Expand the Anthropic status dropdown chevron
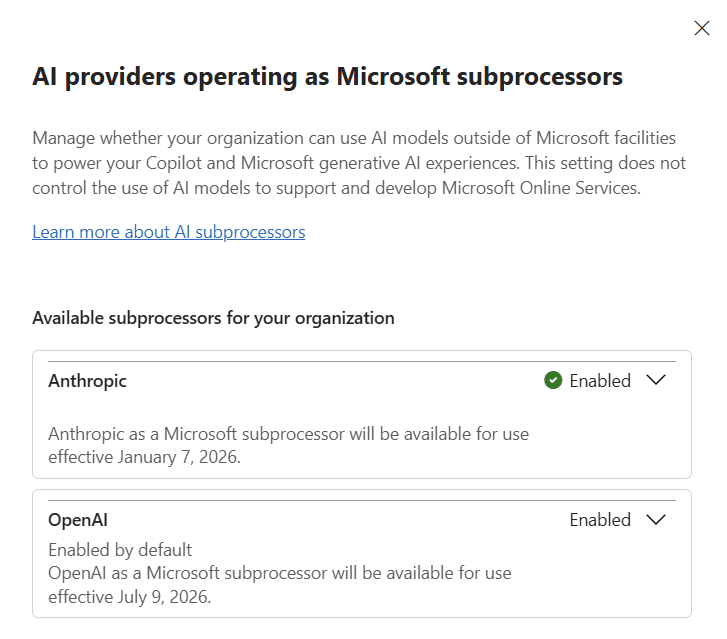 pos(656,380)
